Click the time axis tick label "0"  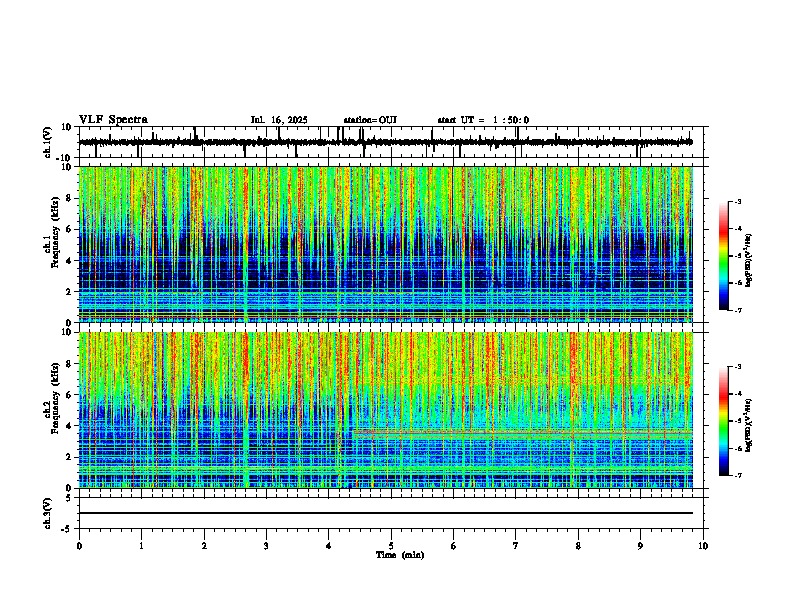(x=79, y=546)
